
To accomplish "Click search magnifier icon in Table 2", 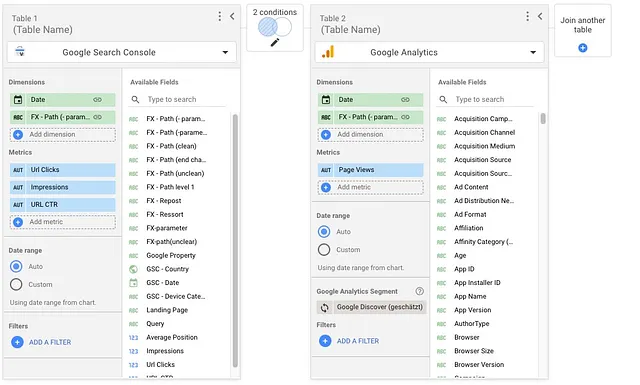I will [443, 99].
